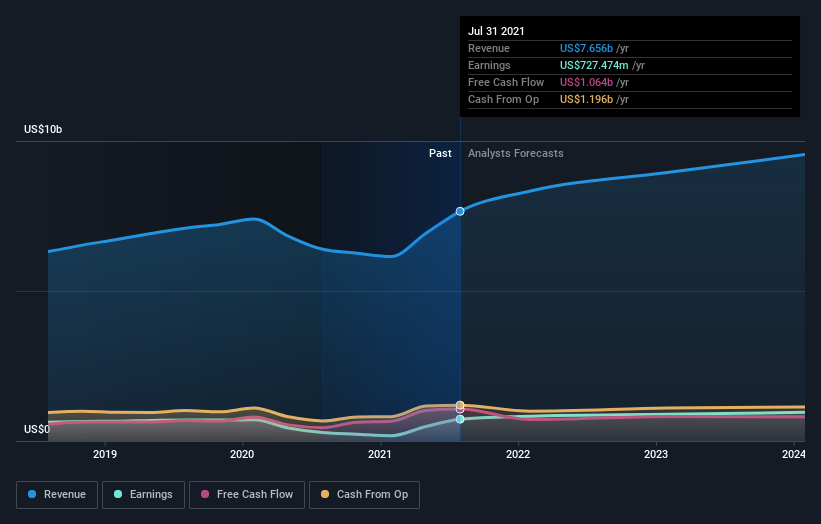Click the Revenue data point marker at Jul 2021

click(460, 211)
